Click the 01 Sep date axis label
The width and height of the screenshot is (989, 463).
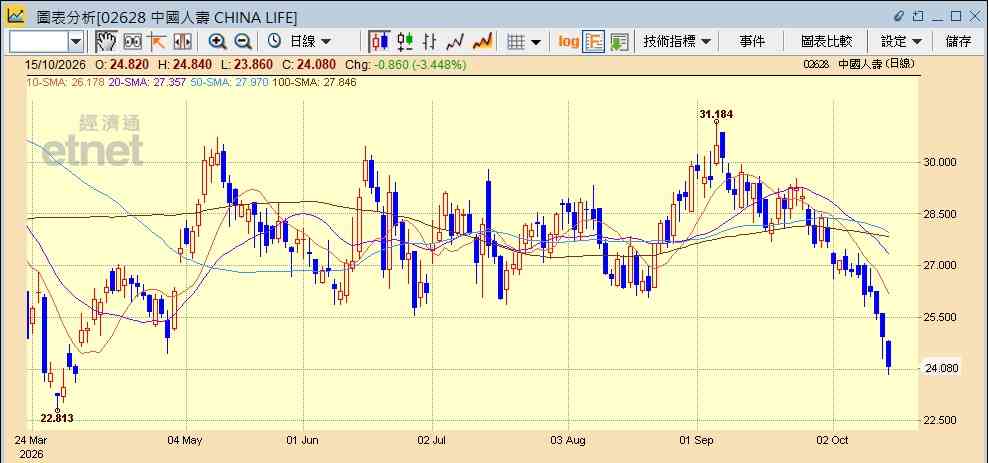(x=698, y=440)
